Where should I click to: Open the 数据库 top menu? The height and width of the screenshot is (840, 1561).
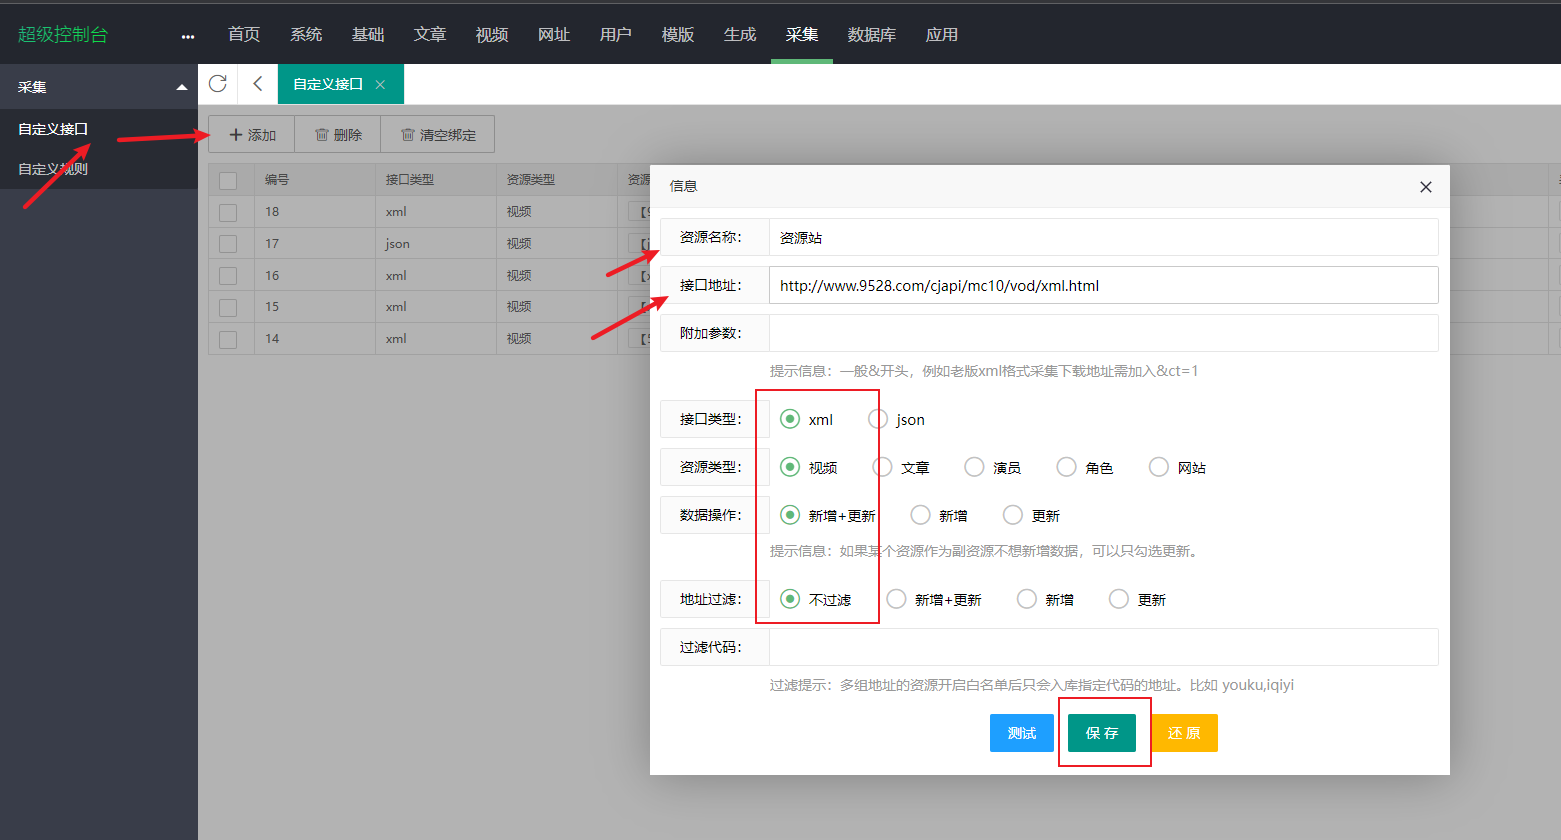pos(871,35)
